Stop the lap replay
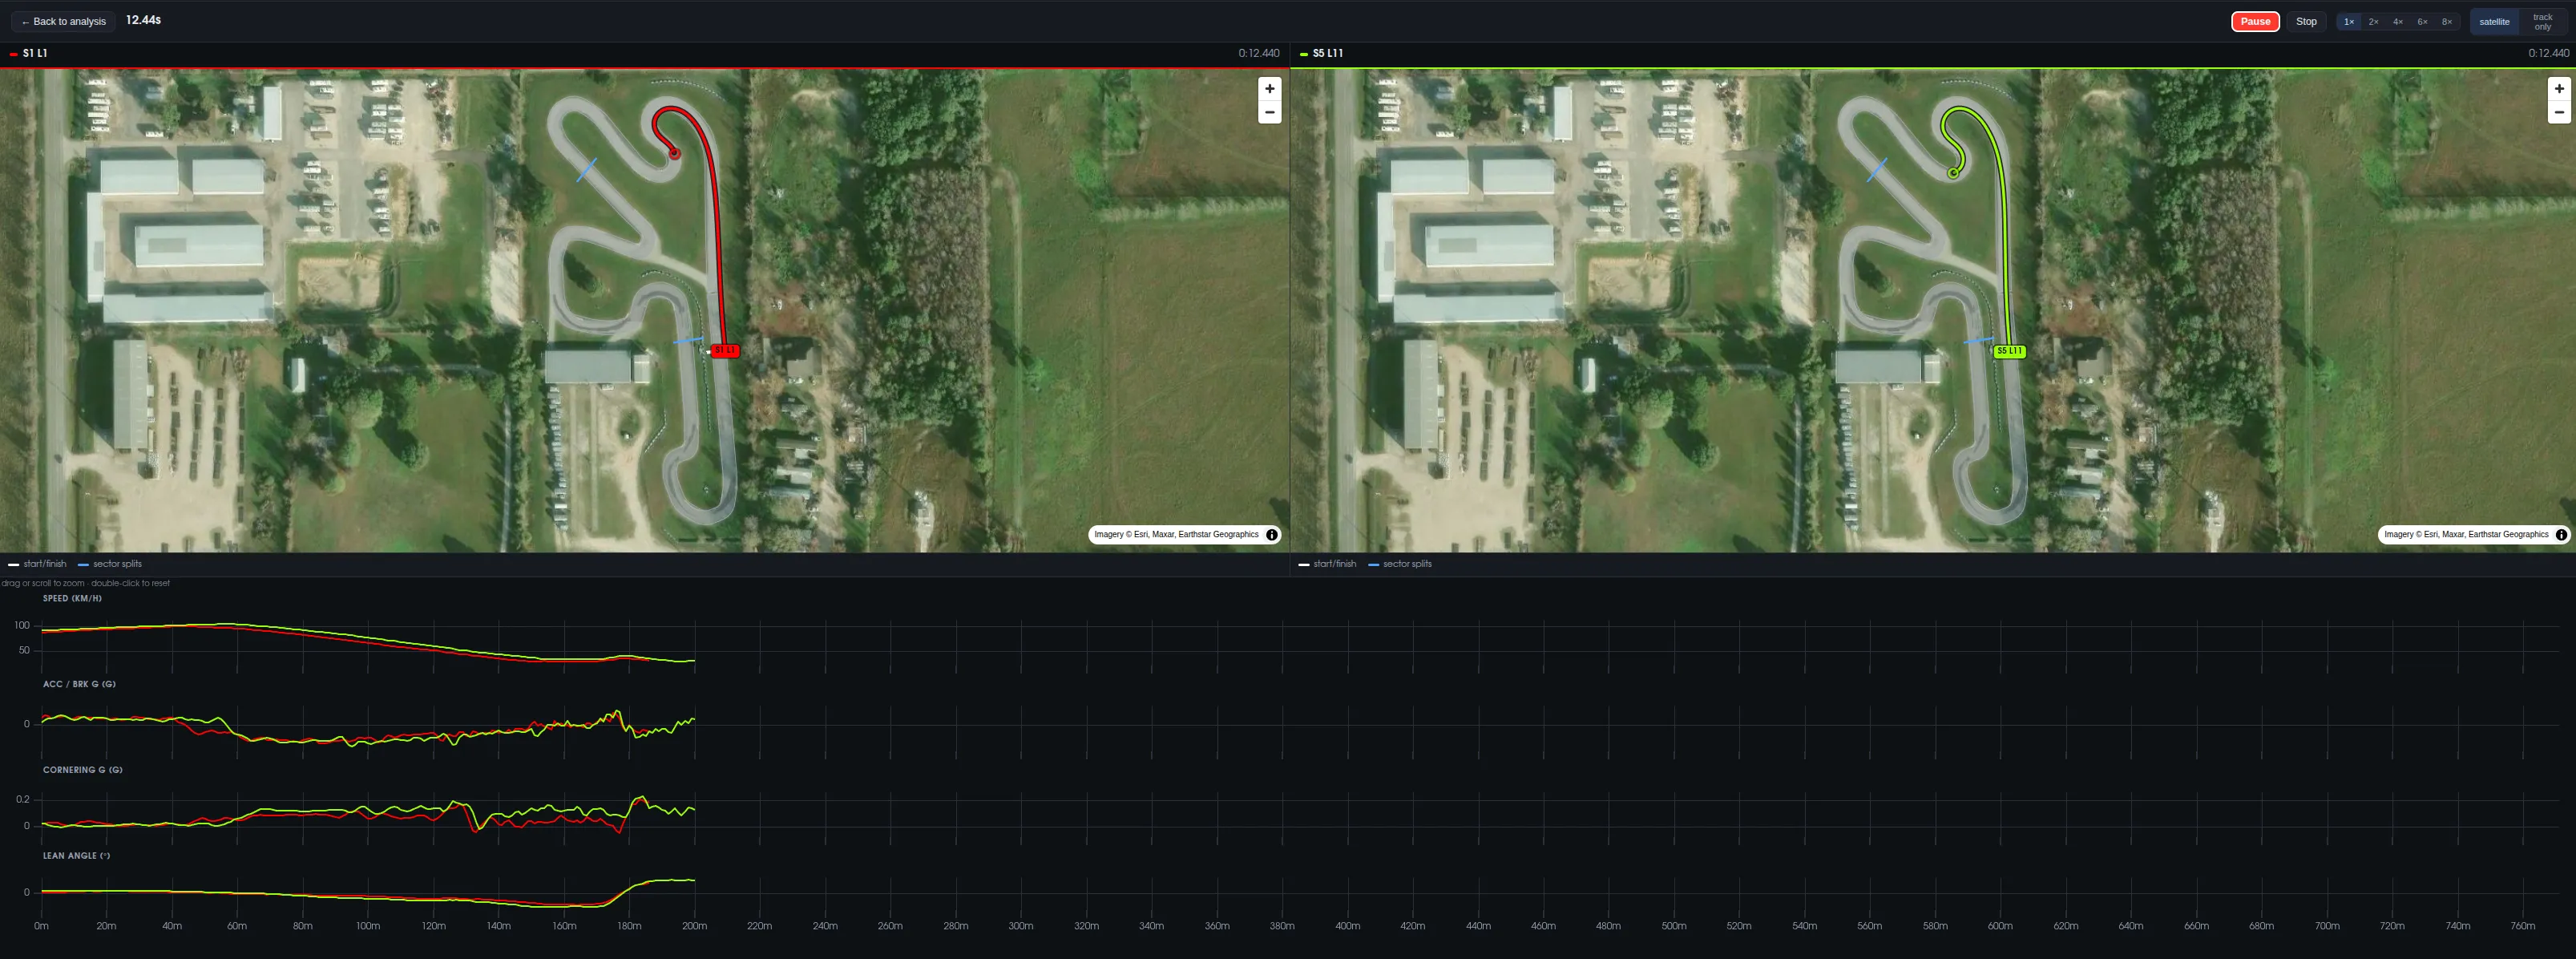Viewport: 2576px width, 959px height. [x=2305, y=21]
